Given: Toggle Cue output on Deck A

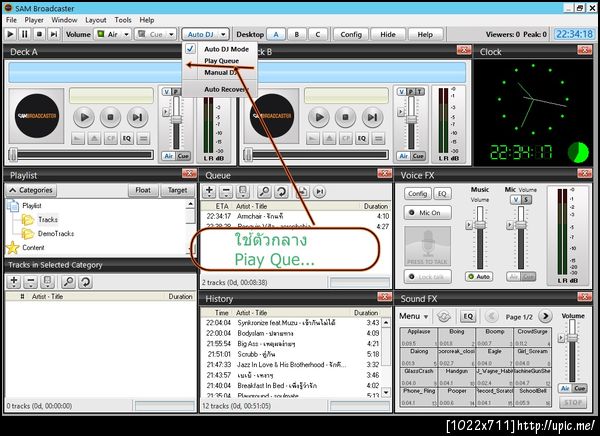Looking at the screenshot, I should click(183, 156).
